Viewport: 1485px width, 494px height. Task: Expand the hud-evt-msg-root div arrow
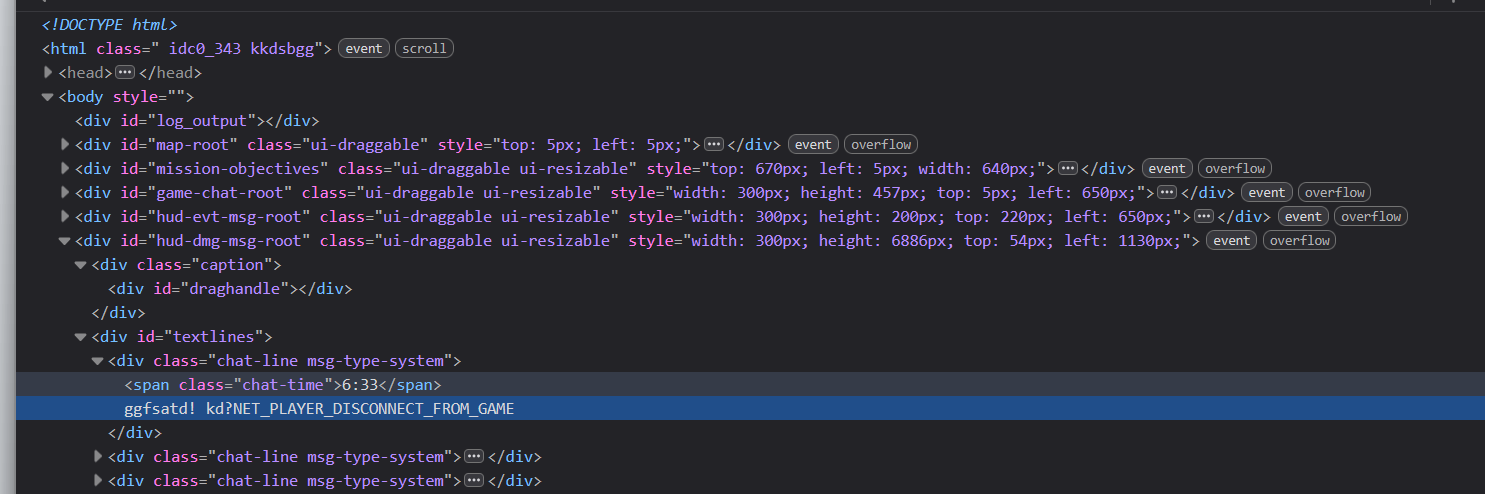click(x=65, y=217)
